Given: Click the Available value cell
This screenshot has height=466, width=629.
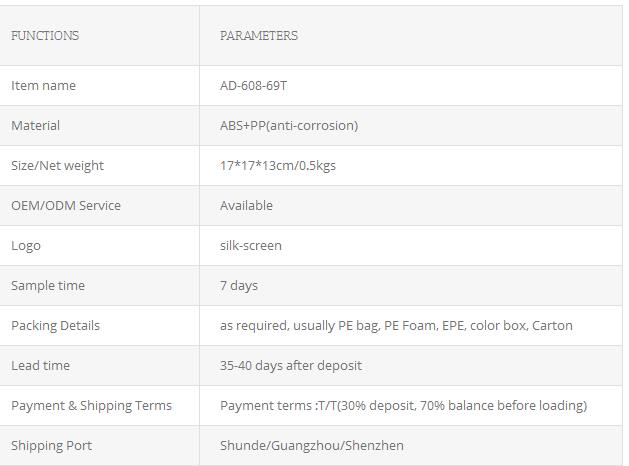Looking at the screenshot, I should click(x=246, y=205).
